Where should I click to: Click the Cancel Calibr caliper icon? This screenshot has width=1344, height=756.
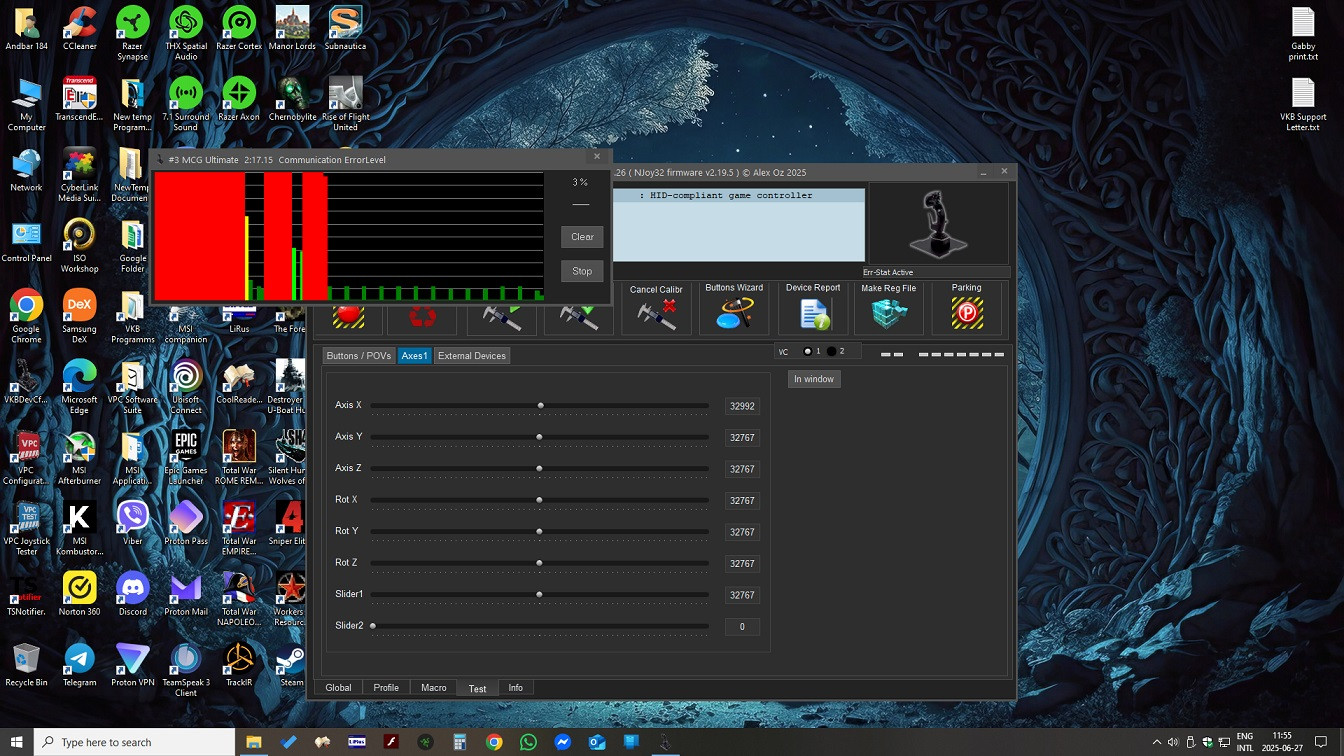pyautogui.click(x=656, y=315)
